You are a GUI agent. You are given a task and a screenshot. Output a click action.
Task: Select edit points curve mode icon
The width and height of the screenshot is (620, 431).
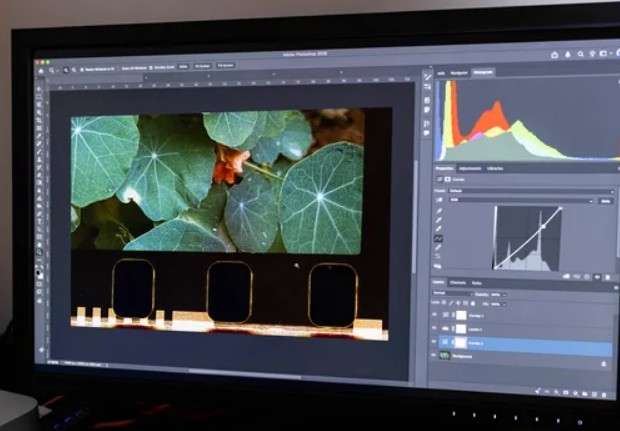(439, 238)
